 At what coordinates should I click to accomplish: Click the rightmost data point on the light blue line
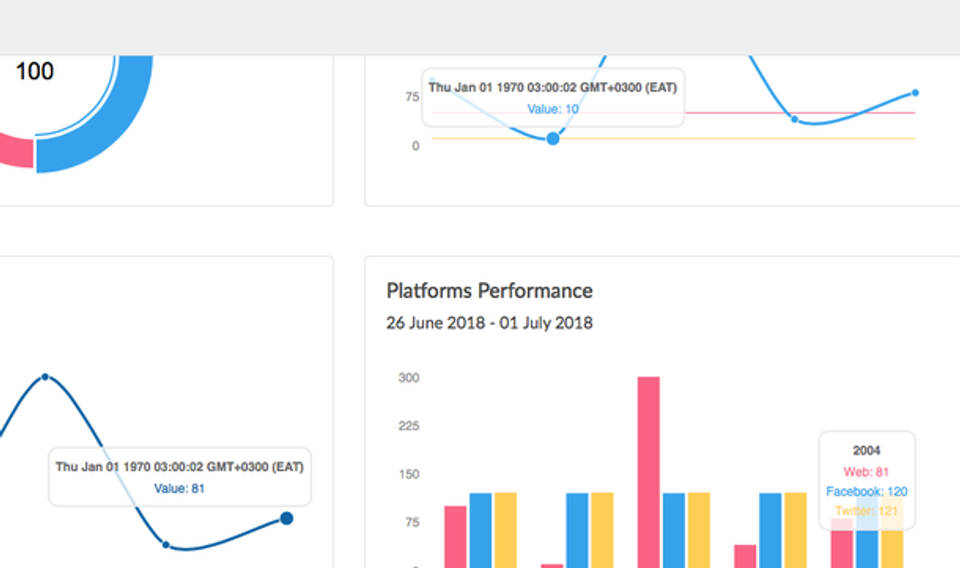click(x=914, y=93)
